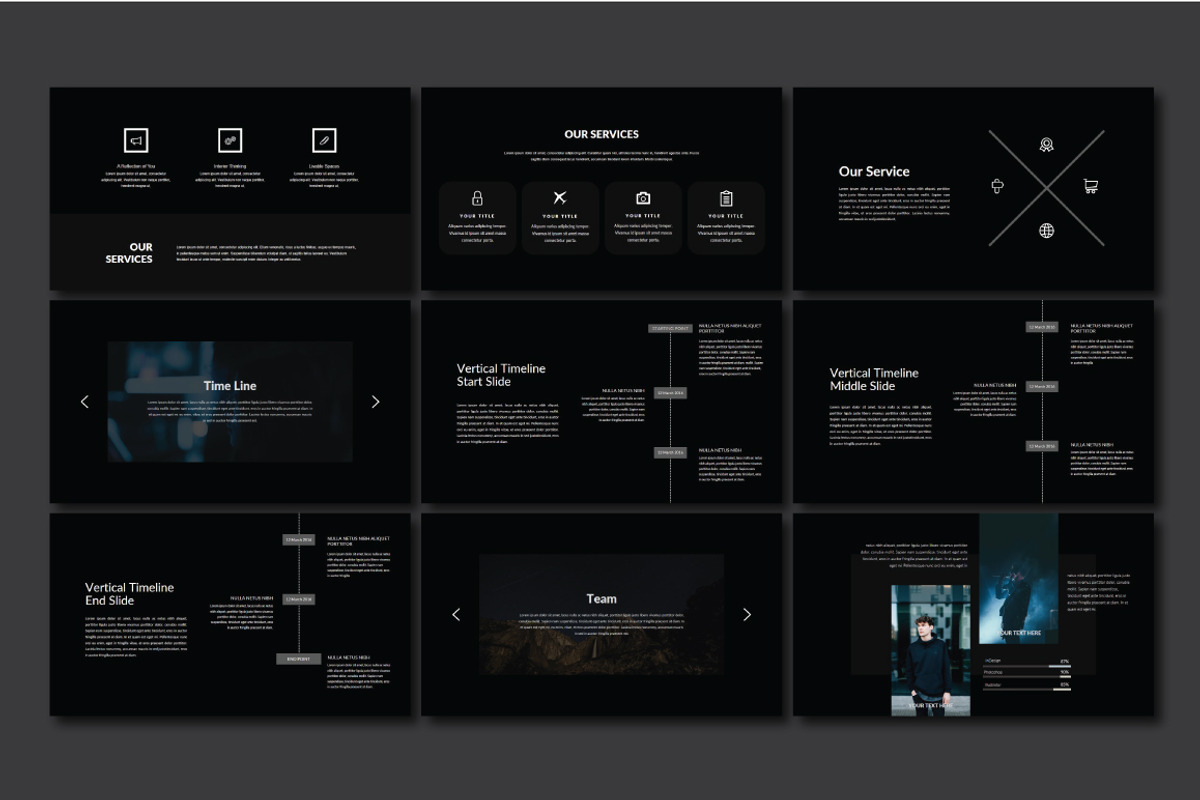Click the right arrow on the Time Line slide
Screen dimensions: 1200x800
tap(376, 401)
